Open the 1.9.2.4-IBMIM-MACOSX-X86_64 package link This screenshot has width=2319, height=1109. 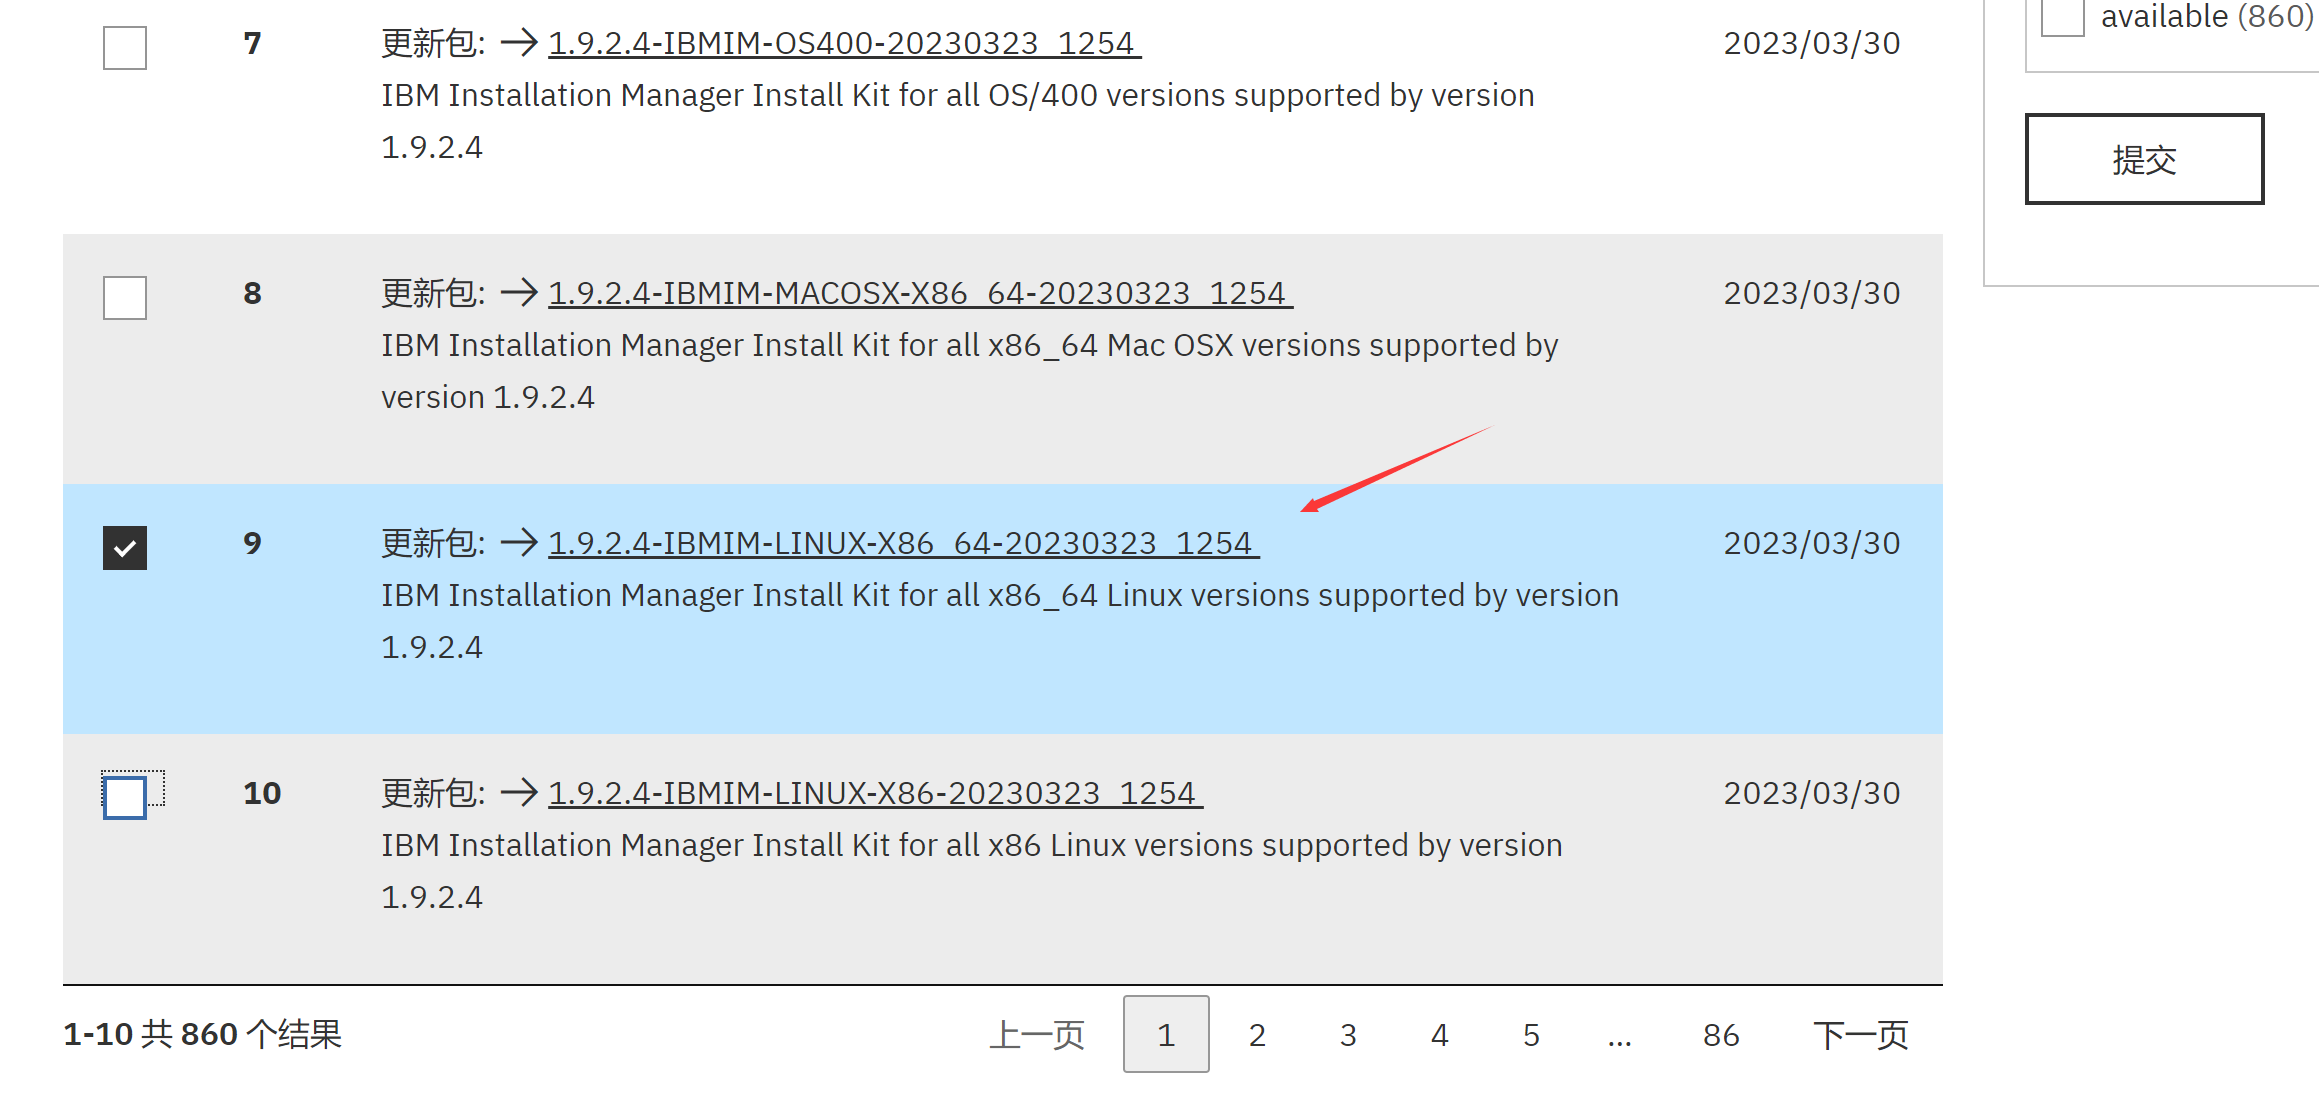[921, 293]
